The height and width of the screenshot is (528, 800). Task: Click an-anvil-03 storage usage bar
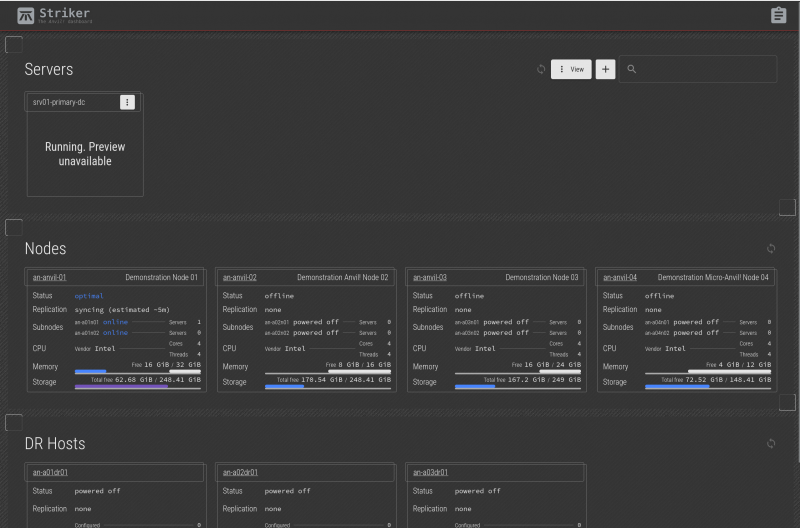click(518, 387)
